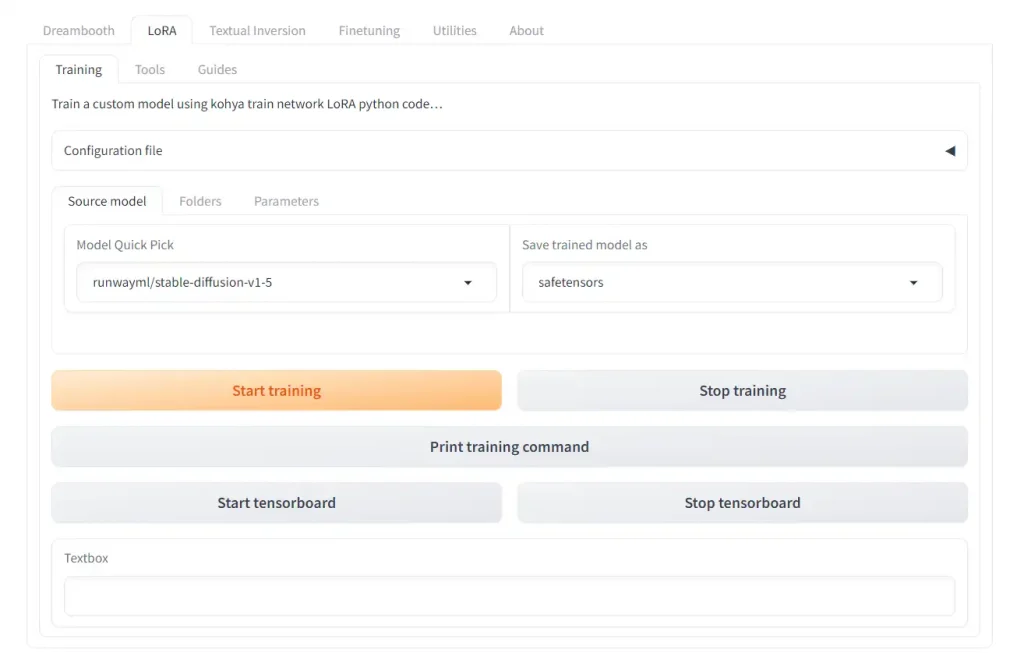
Task: Open the Utilities tab
Action: [454, 31]
